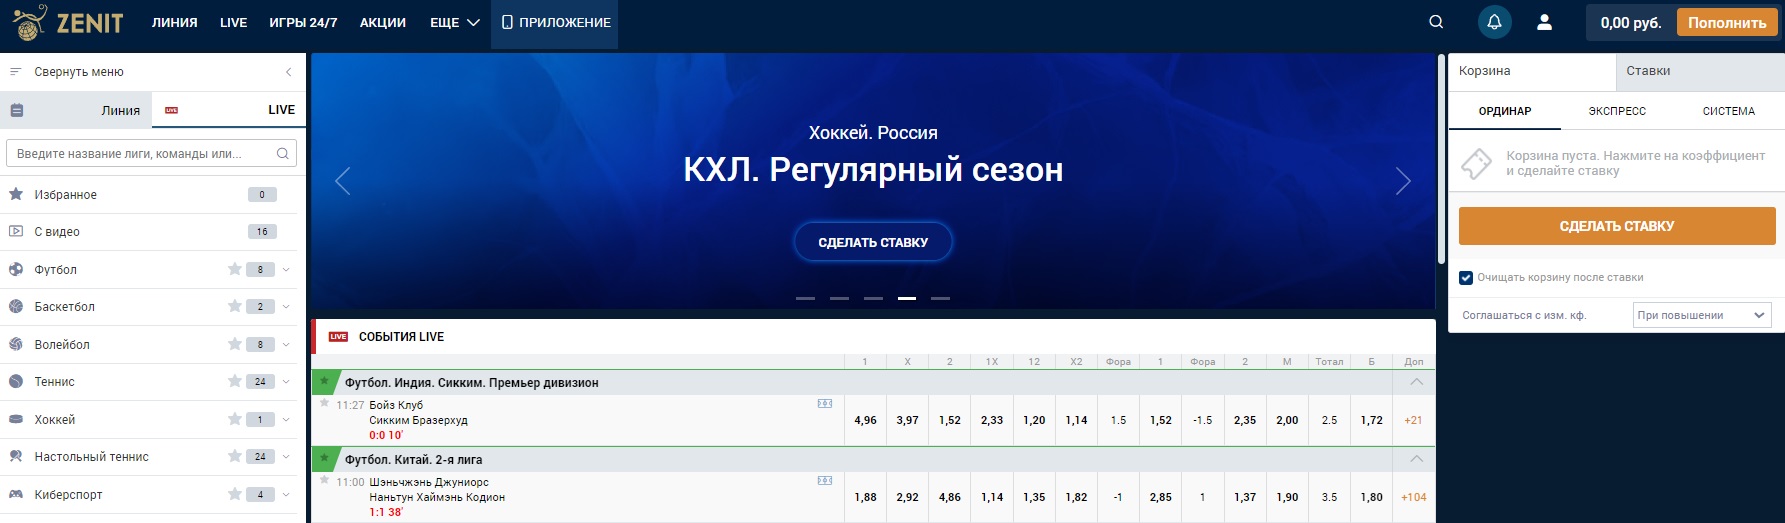
Task: Favorite the Бойз Клуб match star
Action: (x=324, y=403)
